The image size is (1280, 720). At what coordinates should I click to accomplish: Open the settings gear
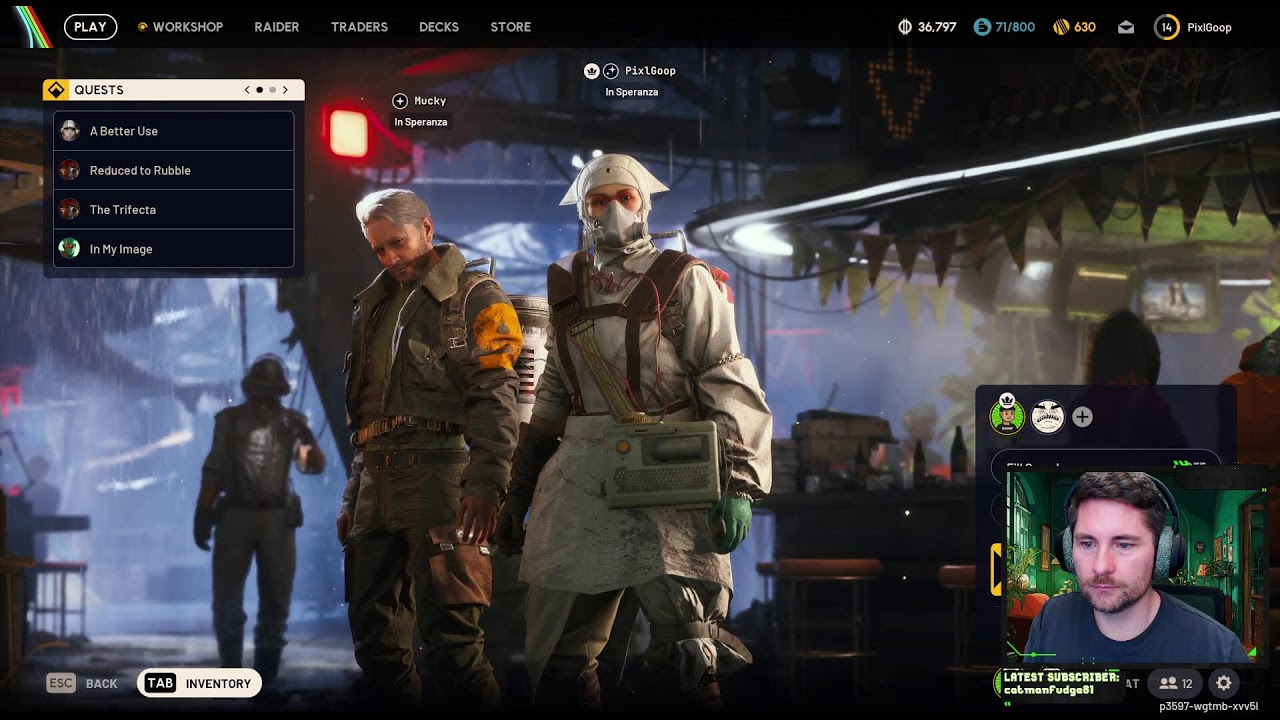click(x=1224, y=684)
